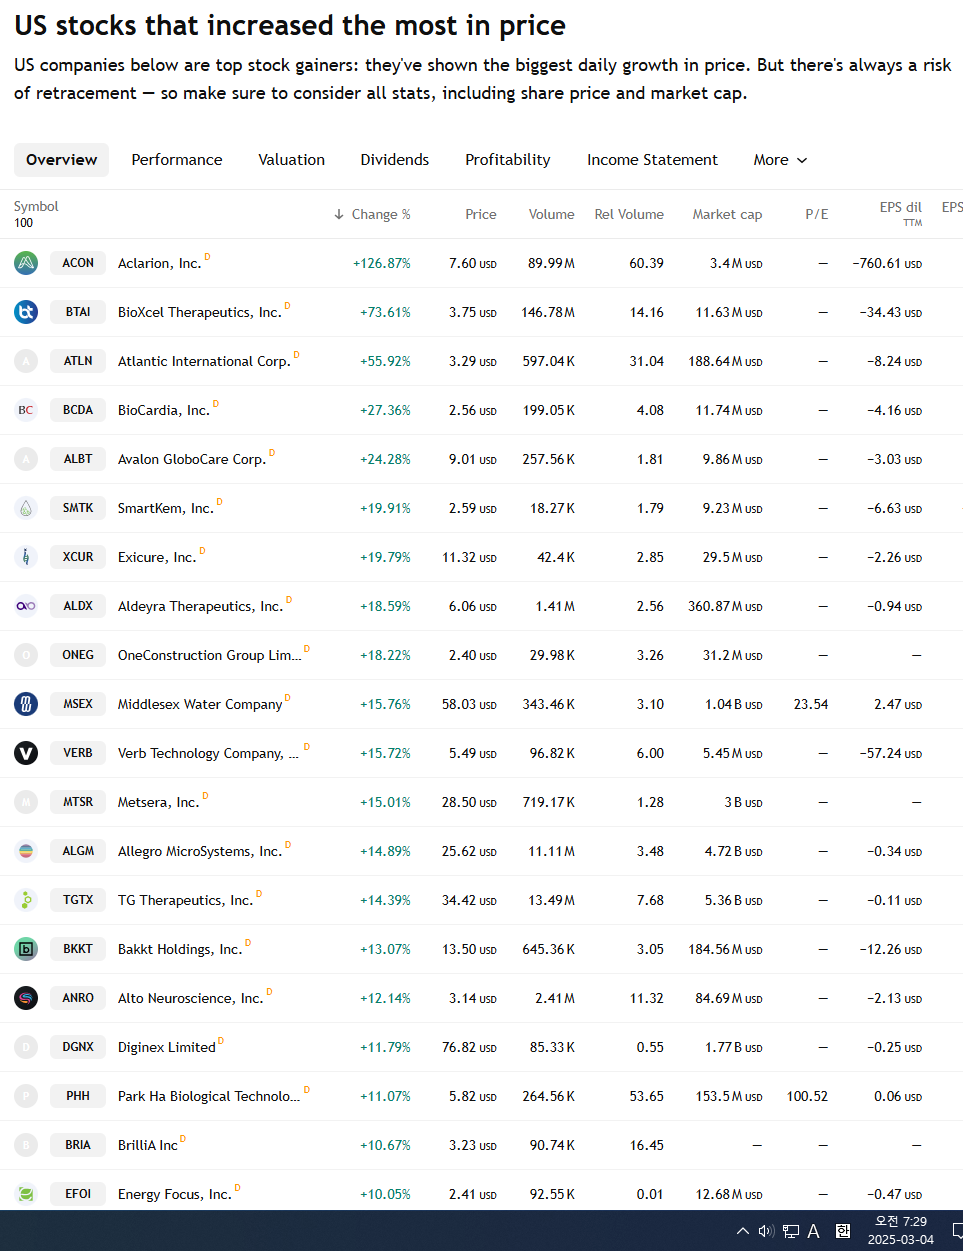Click the MTSR placeholder logo icon
963x1251 pixels.
coord(26,802)
